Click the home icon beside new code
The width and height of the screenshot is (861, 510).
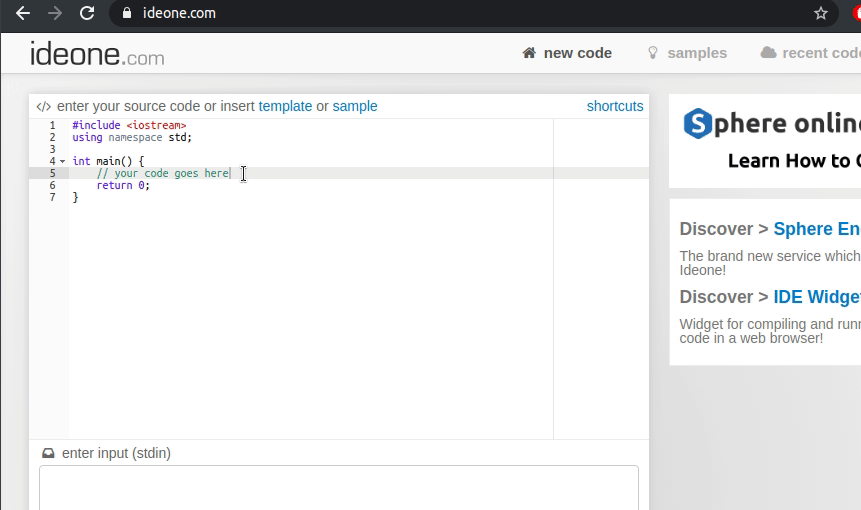point(529,53)
